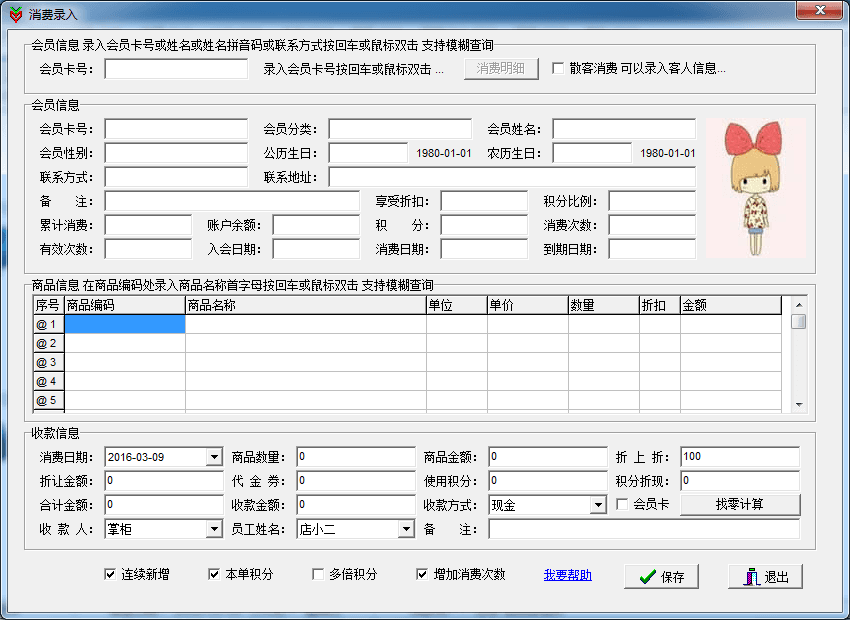The width and height of the screenshot is (850, 620).
Task: Click the 折让金额 field
Action: (164, 481)
